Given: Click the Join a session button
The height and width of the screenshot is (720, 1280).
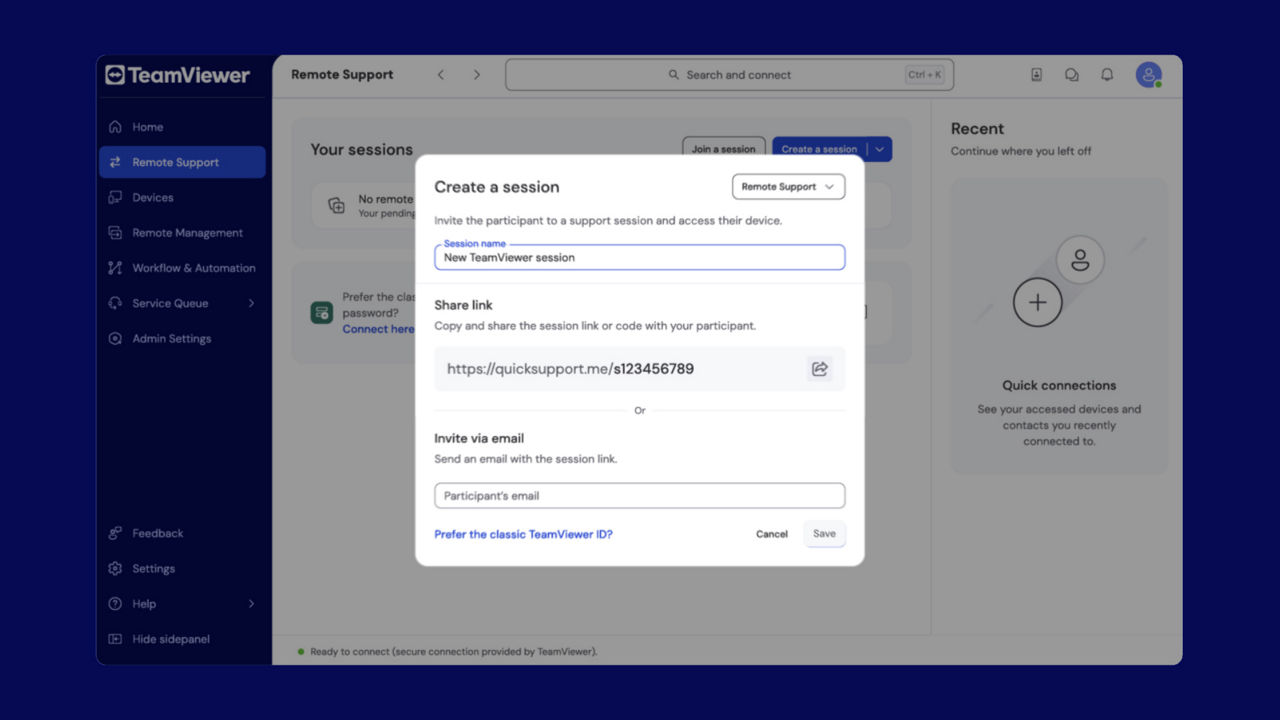Looking at the screenshot, I should (x=724, y=149).
